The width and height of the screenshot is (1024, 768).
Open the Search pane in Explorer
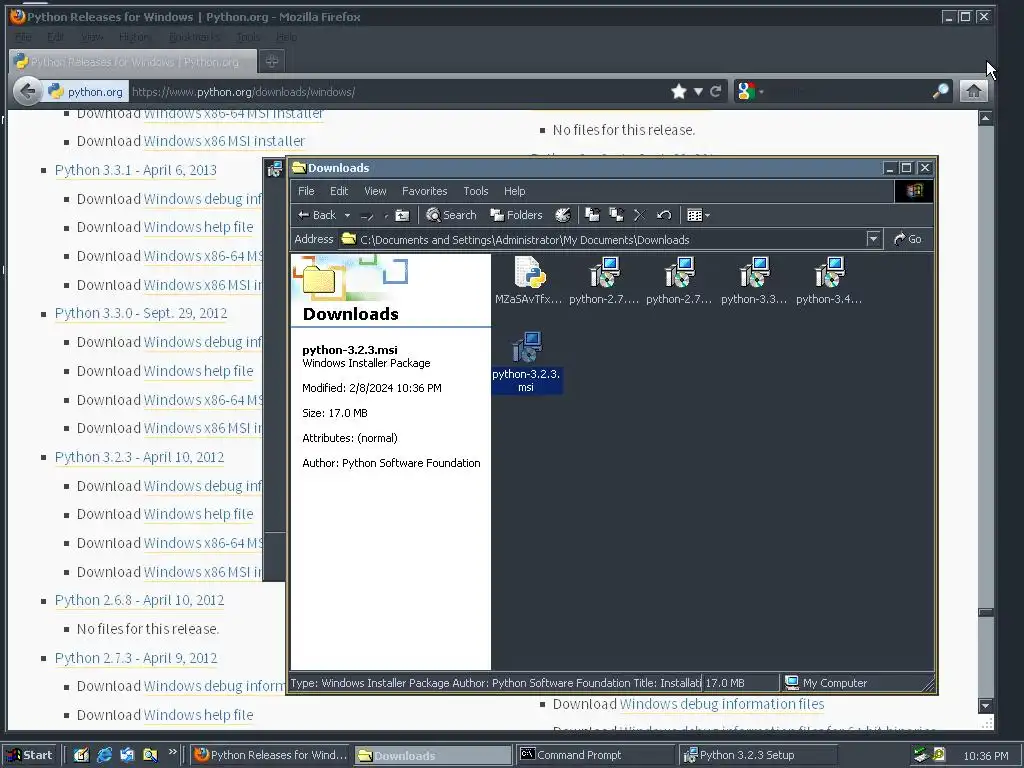click(x=451, y=215)
